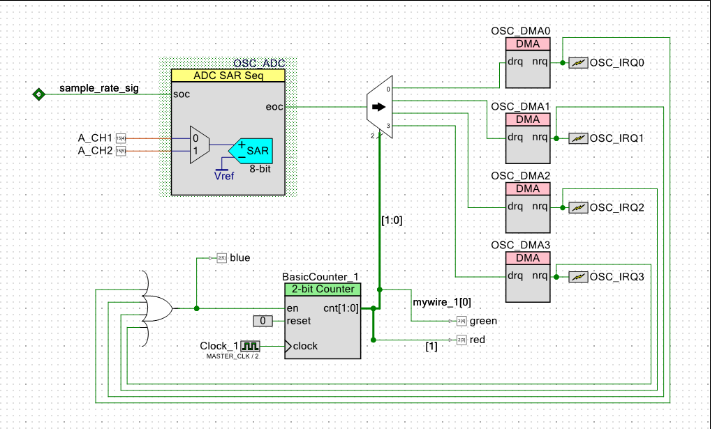This screenshot has height=429, width=711.
Task: Select the sample_rate_sig green diamond connector
Action: point(38,94)
